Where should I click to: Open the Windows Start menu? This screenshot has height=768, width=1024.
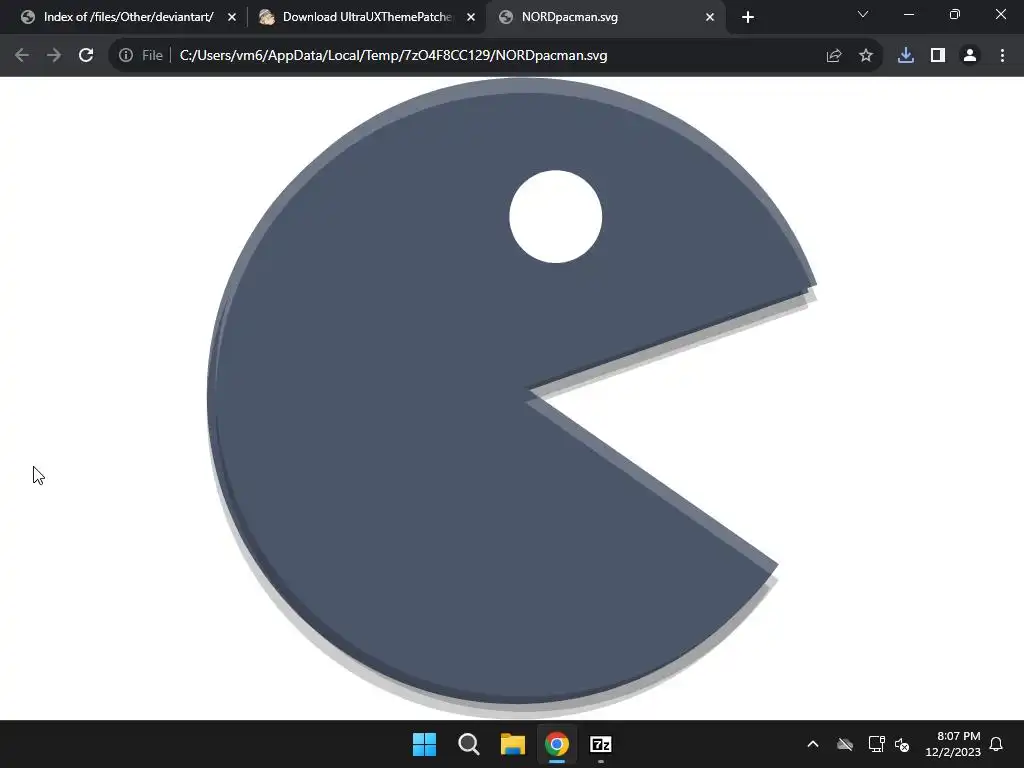click(x=424, y=744)
